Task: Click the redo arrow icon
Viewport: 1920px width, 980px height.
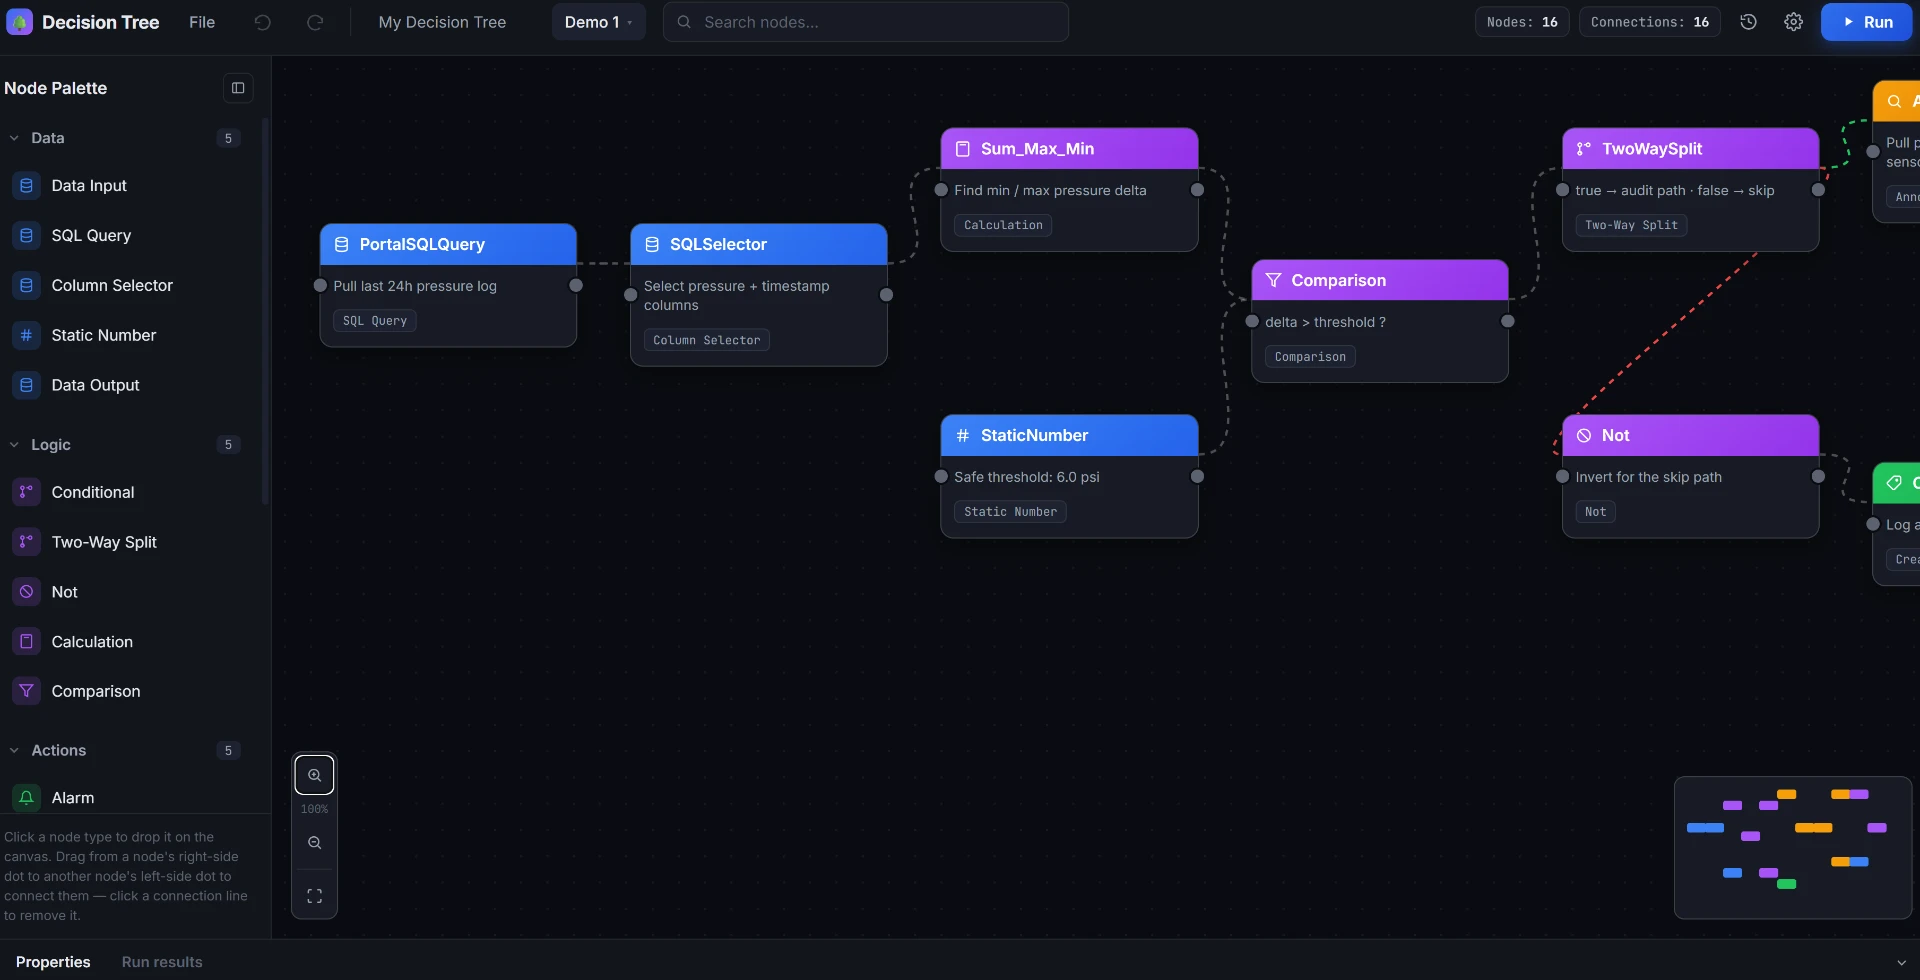Action: point(315,22)
